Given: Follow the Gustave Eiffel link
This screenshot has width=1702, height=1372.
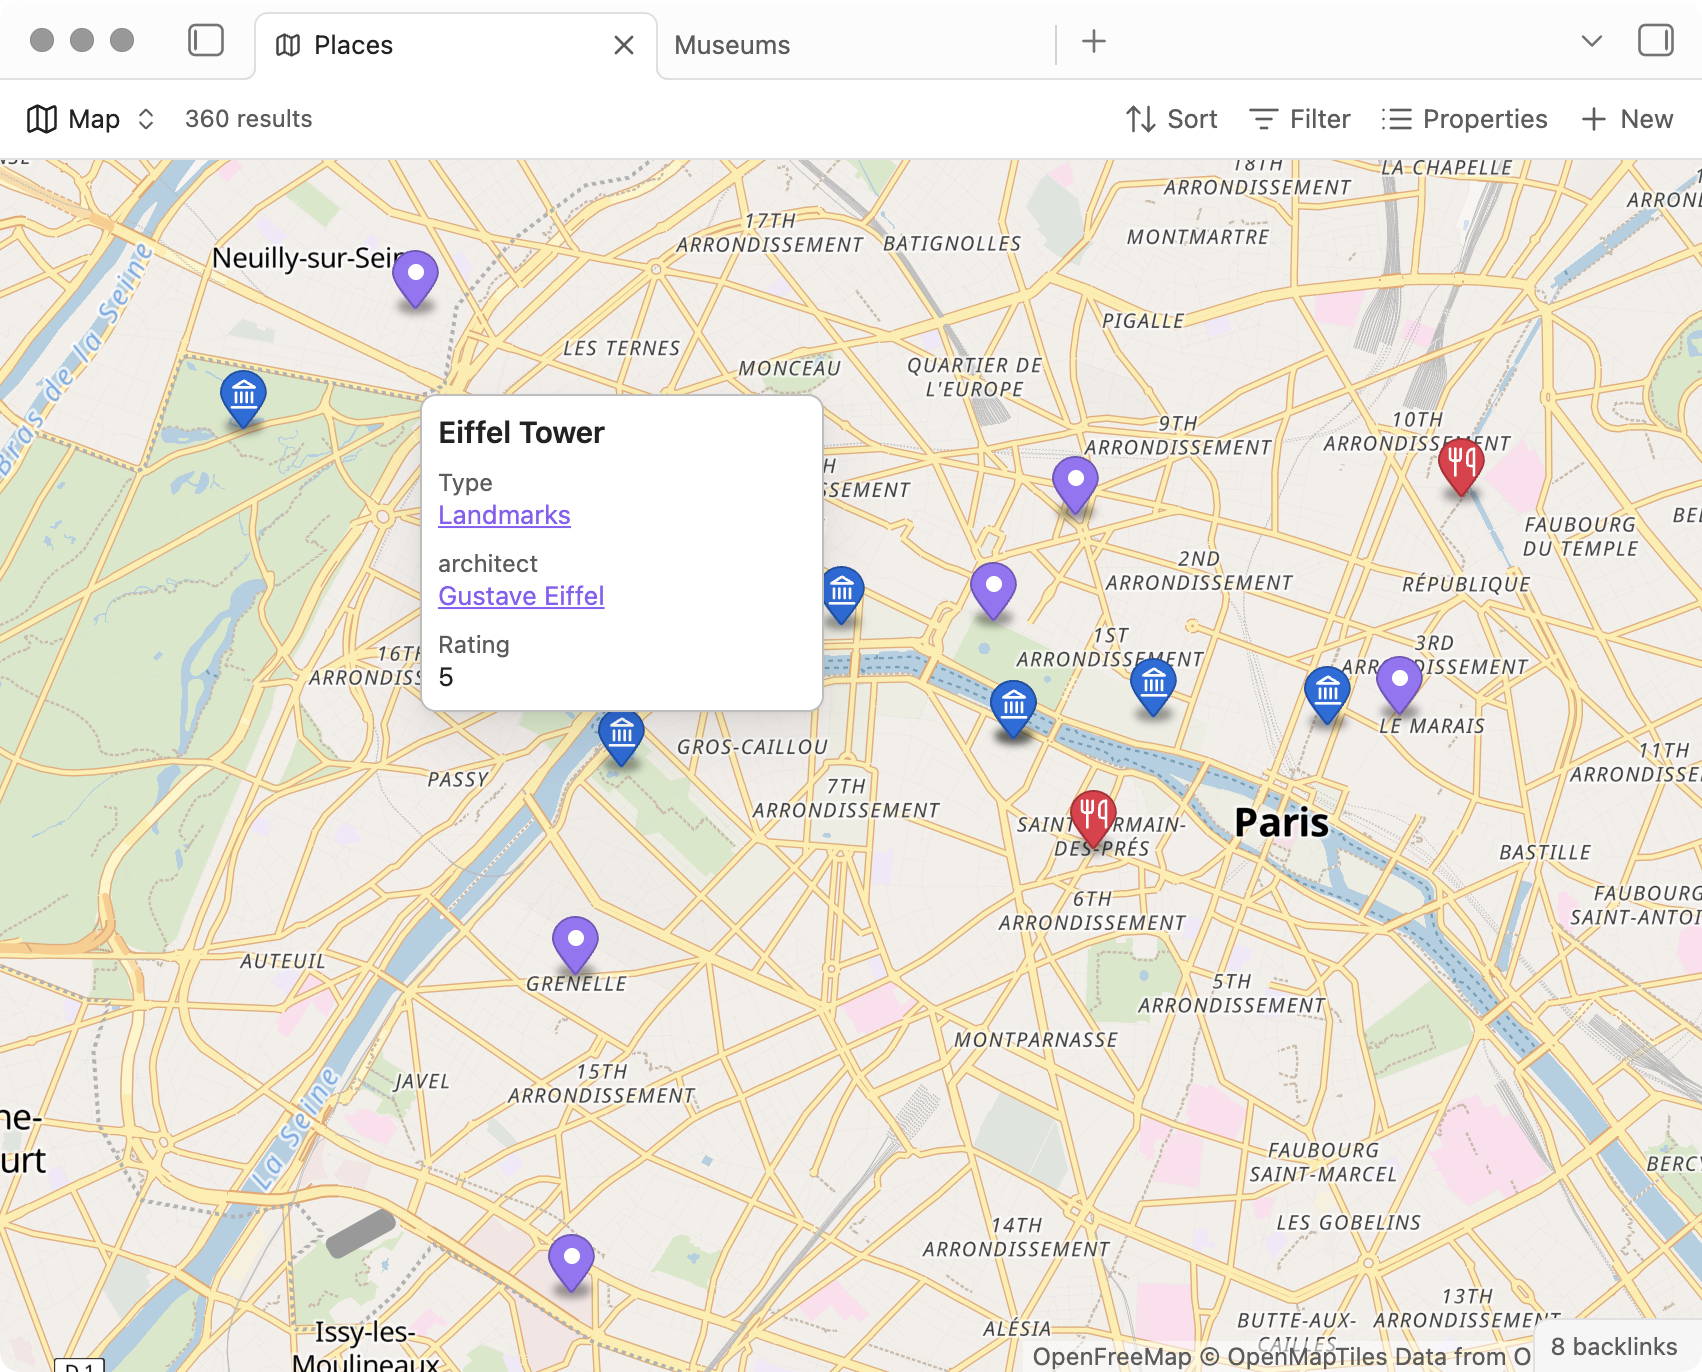Looking at the screenshot, I should pyautogui.click(x=521, y=596).
